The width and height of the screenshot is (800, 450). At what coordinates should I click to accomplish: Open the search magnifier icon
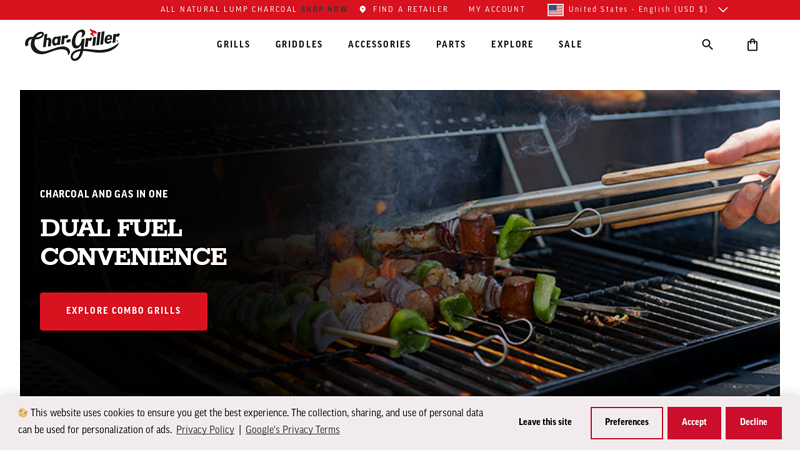coord(707,44)
